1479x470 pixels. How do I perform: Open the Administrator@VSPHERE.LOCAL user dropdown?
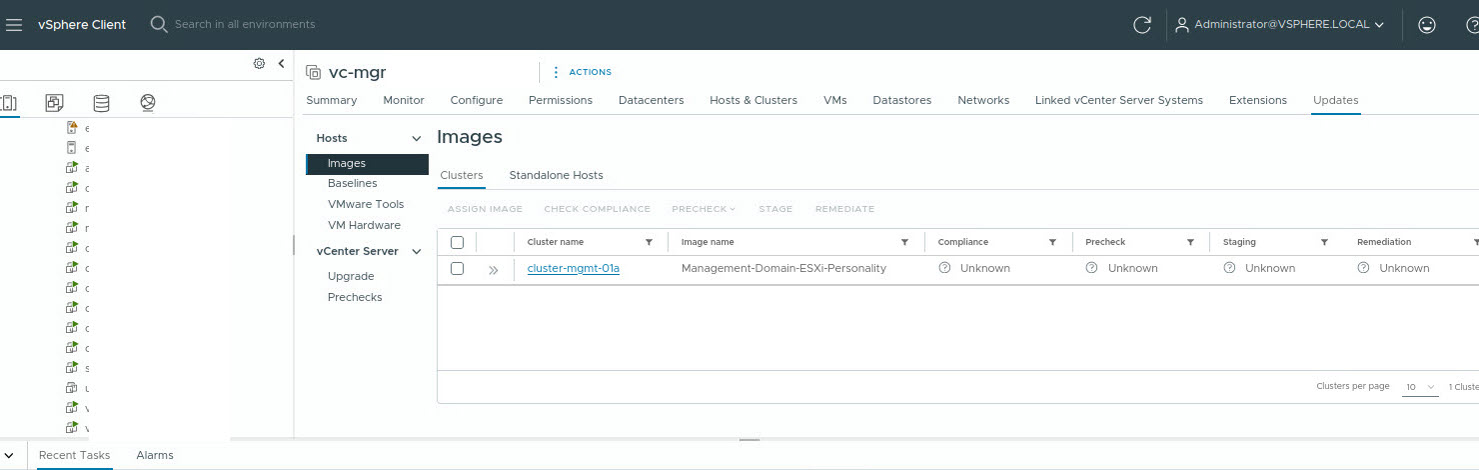tap(1280, 25)
